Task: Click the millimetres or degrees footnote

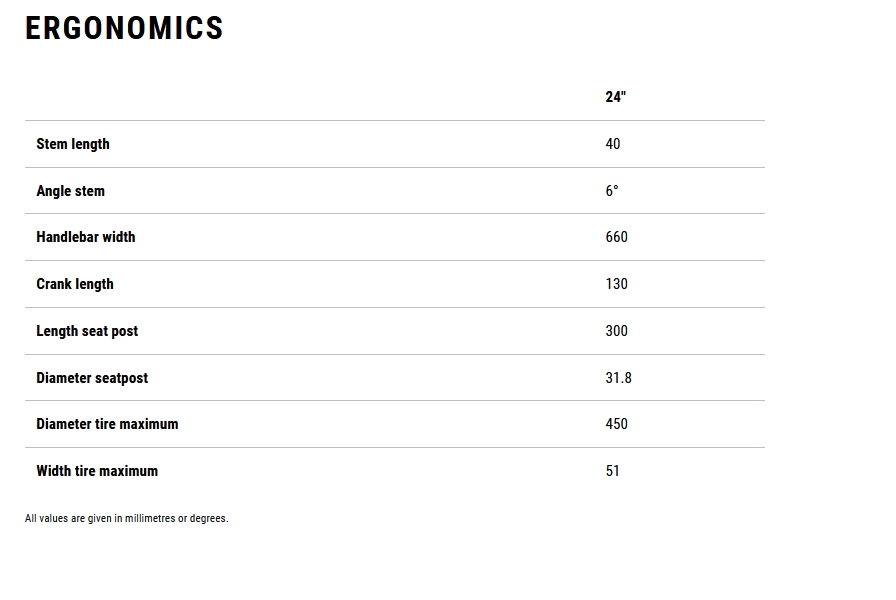Action: pyautogui.click(x=127, y=519)
